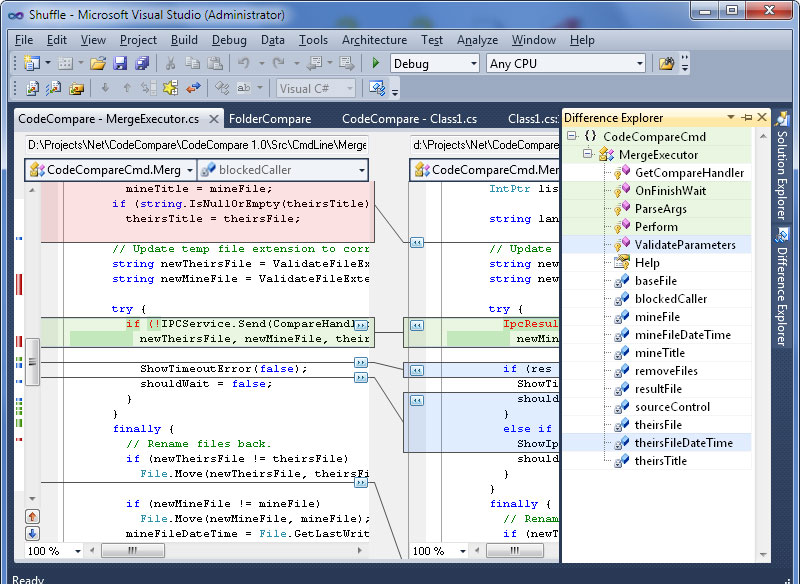The image size is (800, 584).
Task: Open the Difference Explorer window position menu arrow
Action: click(x=731, y=117)
